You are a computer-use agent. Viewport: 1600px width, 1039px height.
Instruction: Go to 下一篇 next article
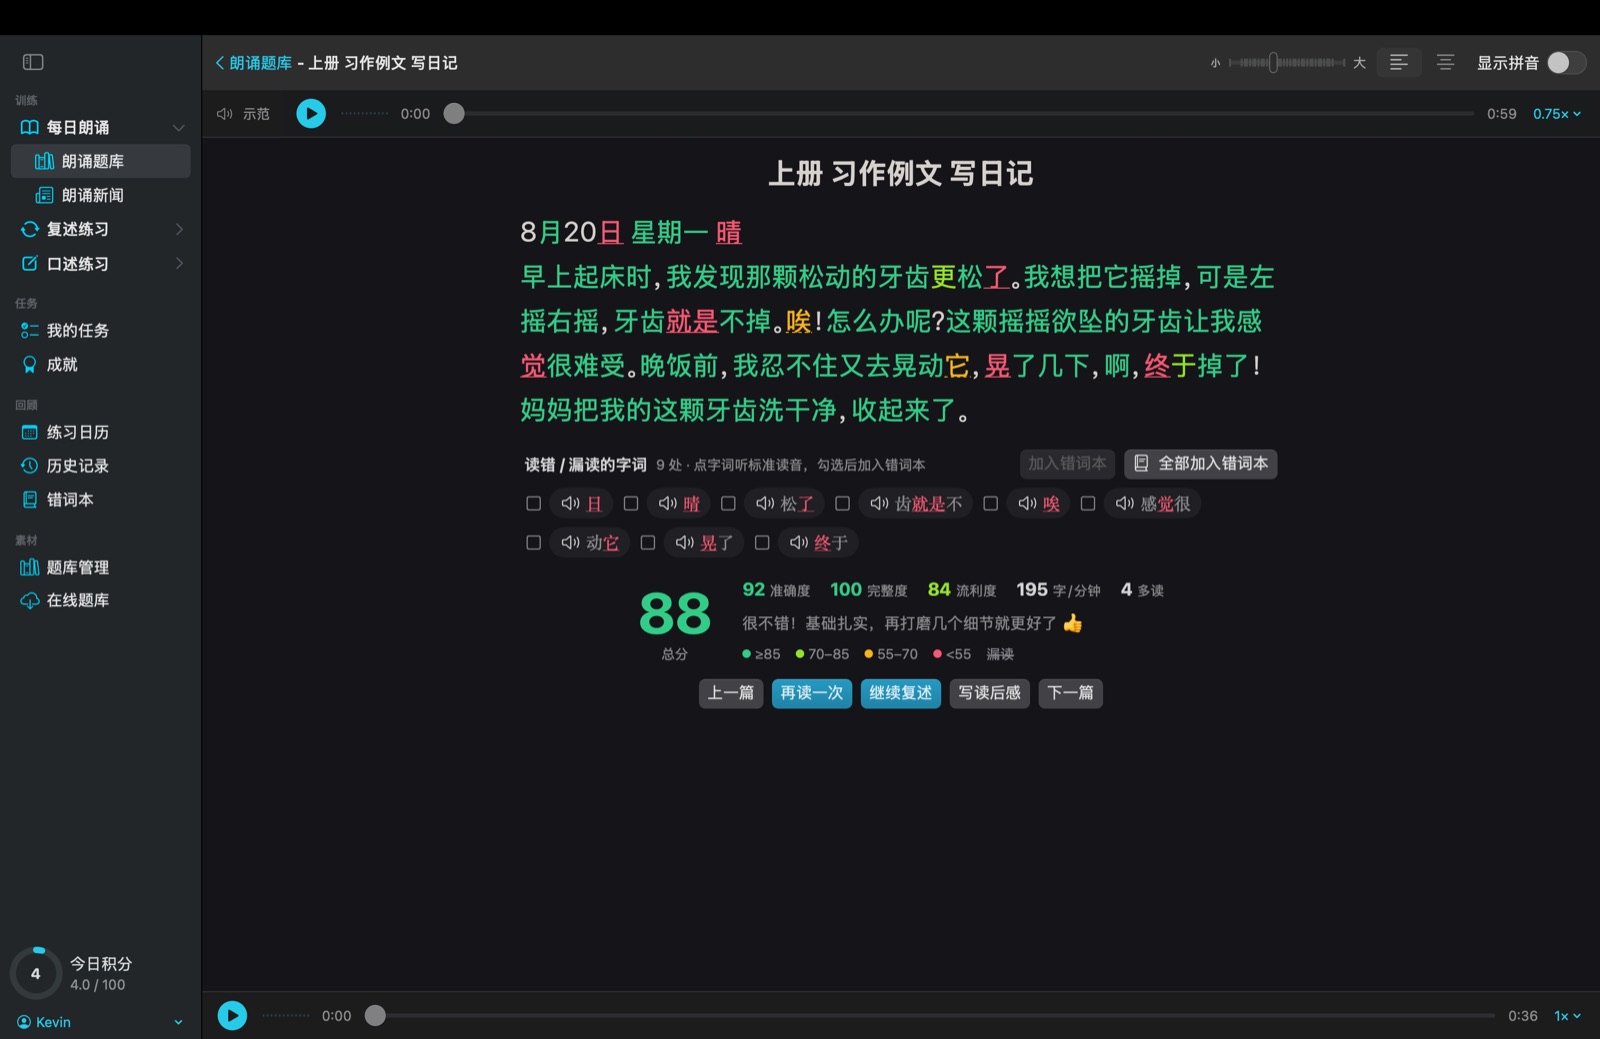[1070, 693]
